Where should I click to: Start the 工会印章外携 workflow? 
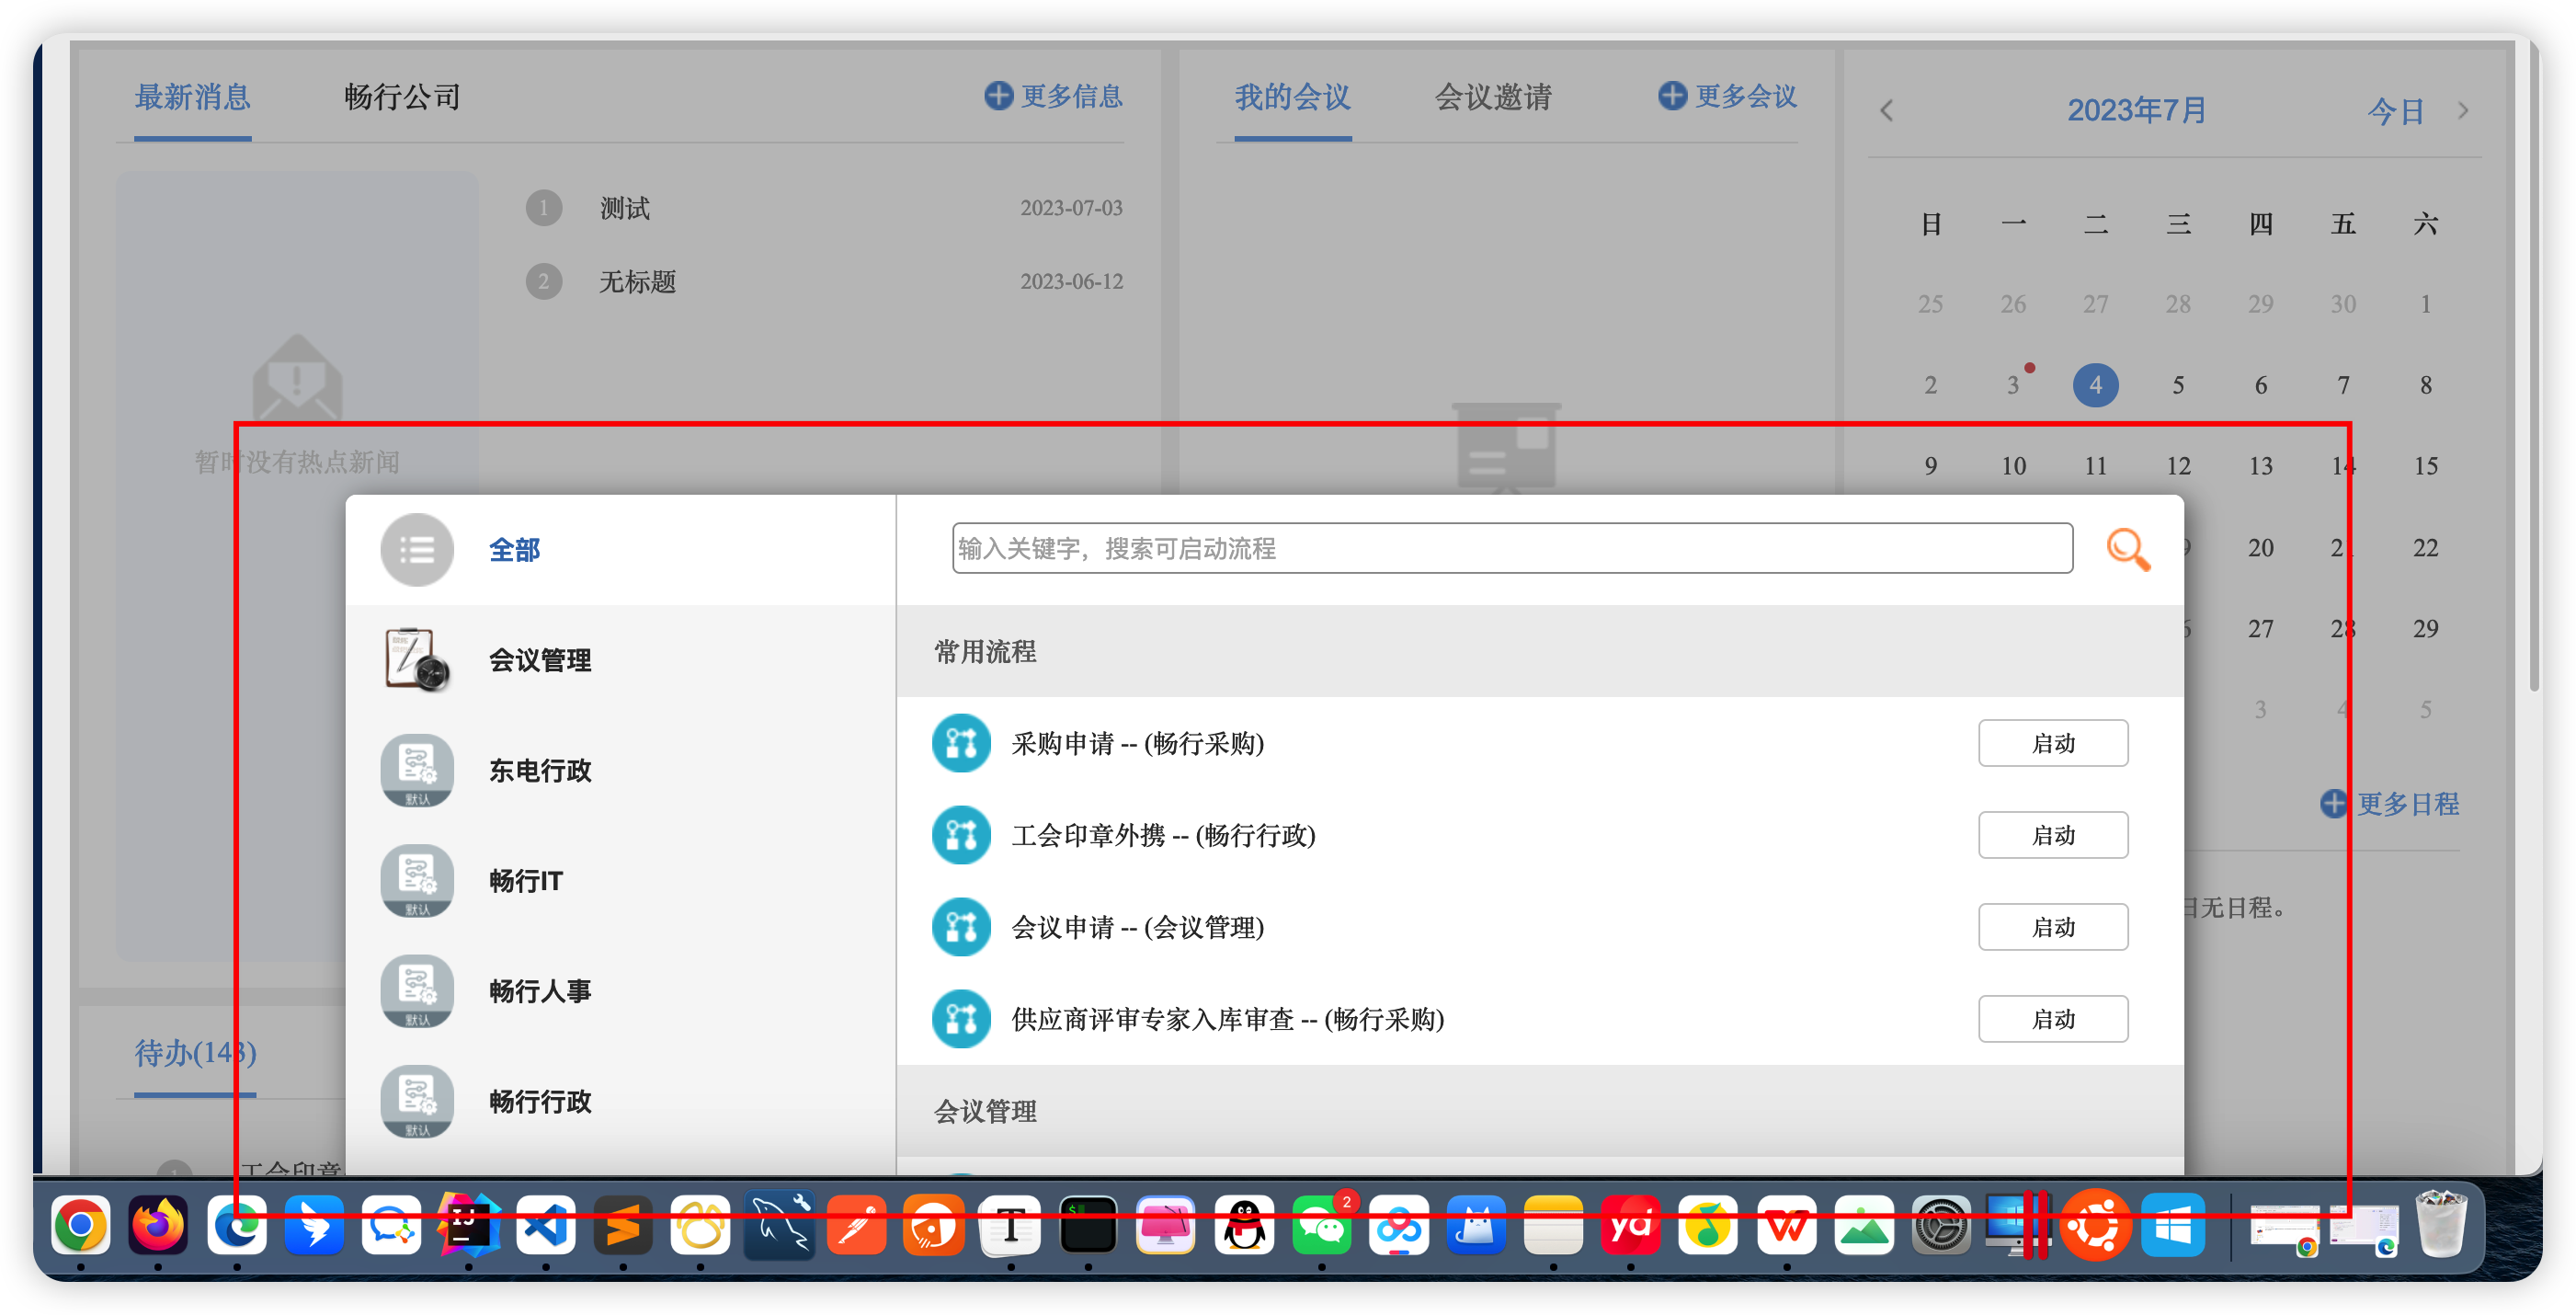[2052, 835]
